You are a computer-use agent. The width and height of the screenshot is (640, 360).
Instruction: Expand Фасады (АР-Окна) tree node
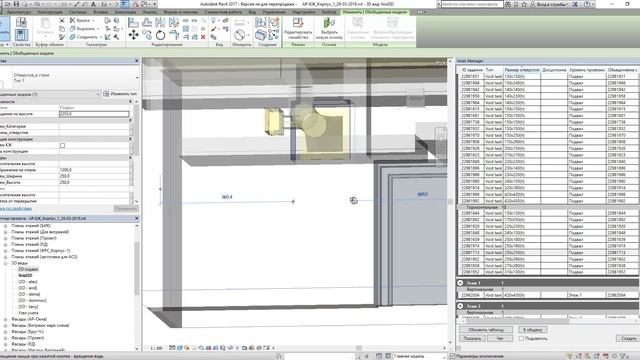pyautogui.click(x=5, y=319)
